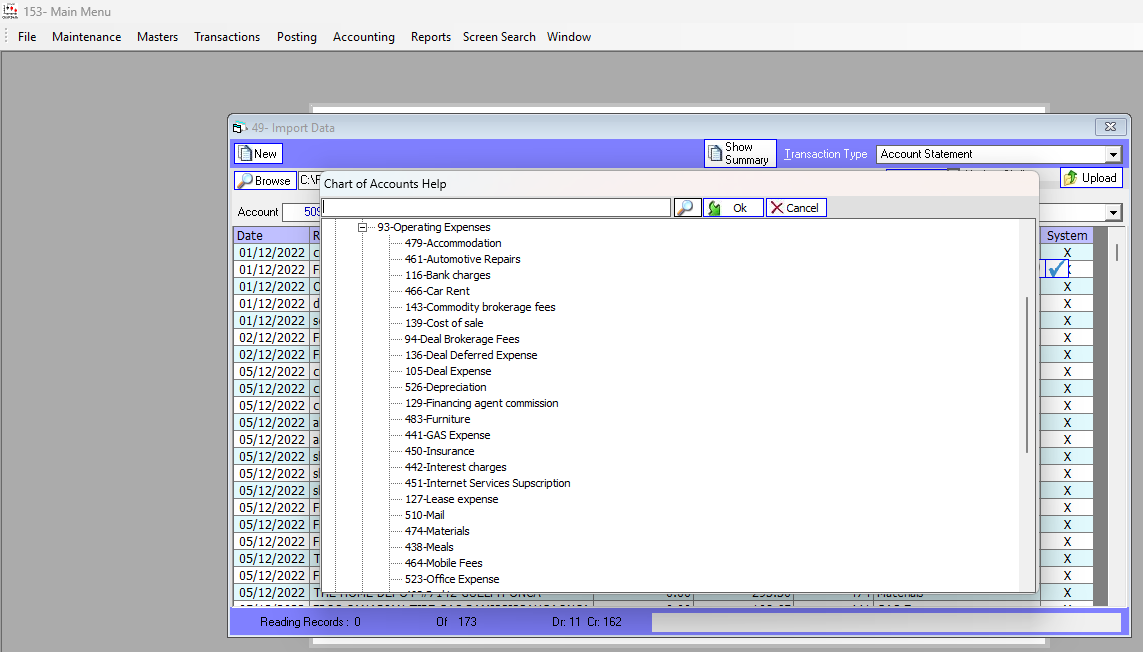Focus the Chart of Accounts search field
Screen dimensions: 1143x652
(496, 208)
